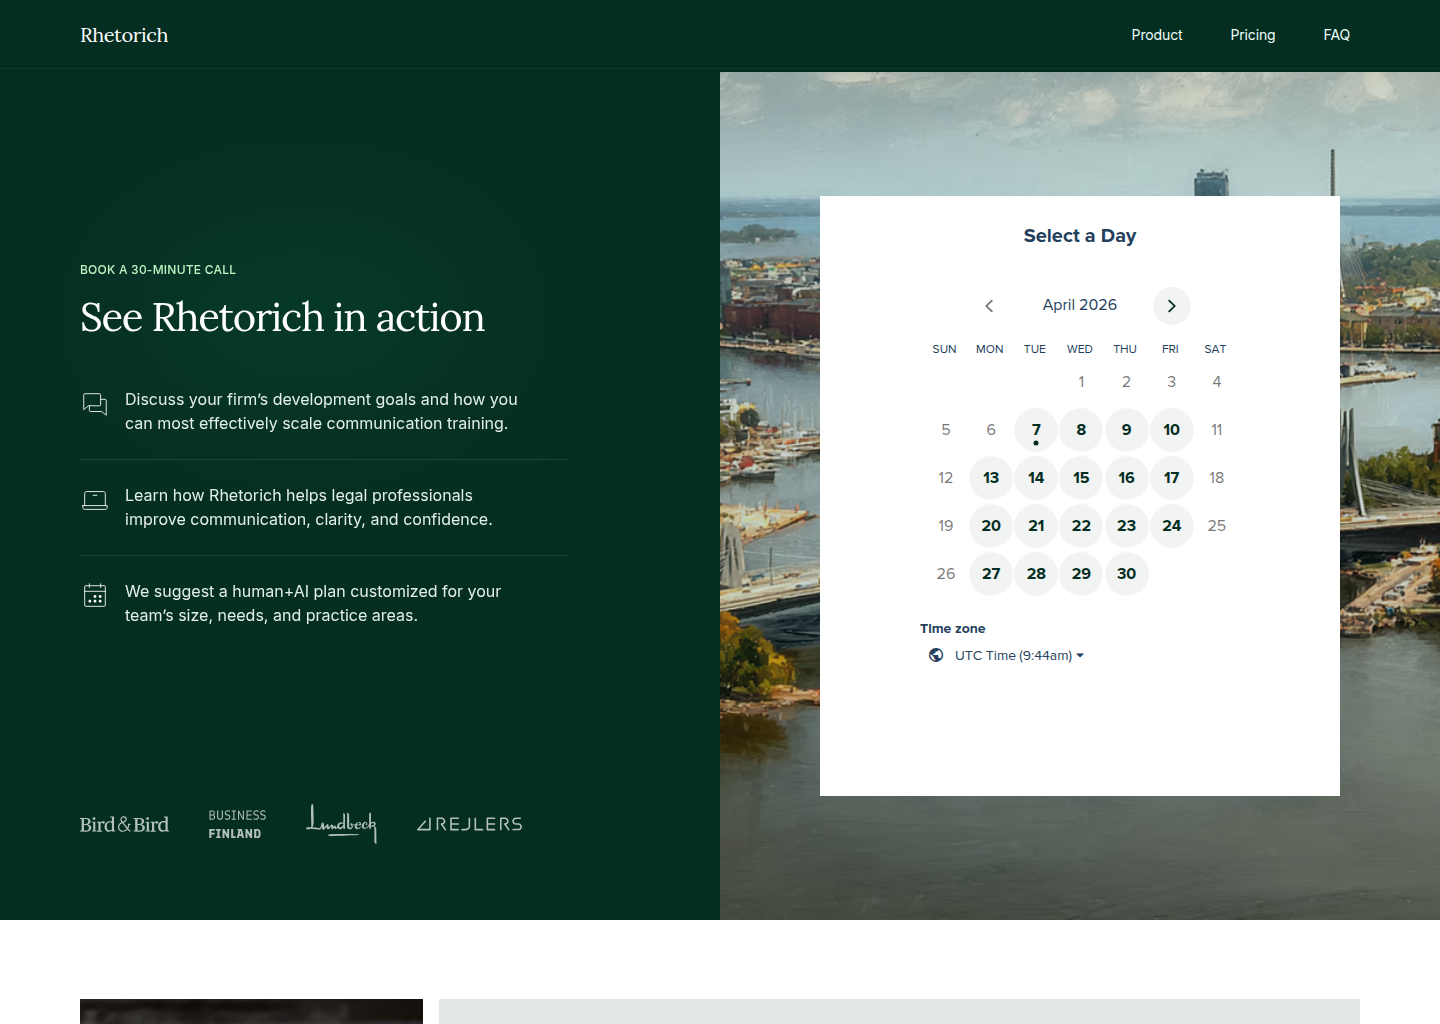1440x1024 pixels.
Task: Click the Business Finland logo
Action: [237, 824]
